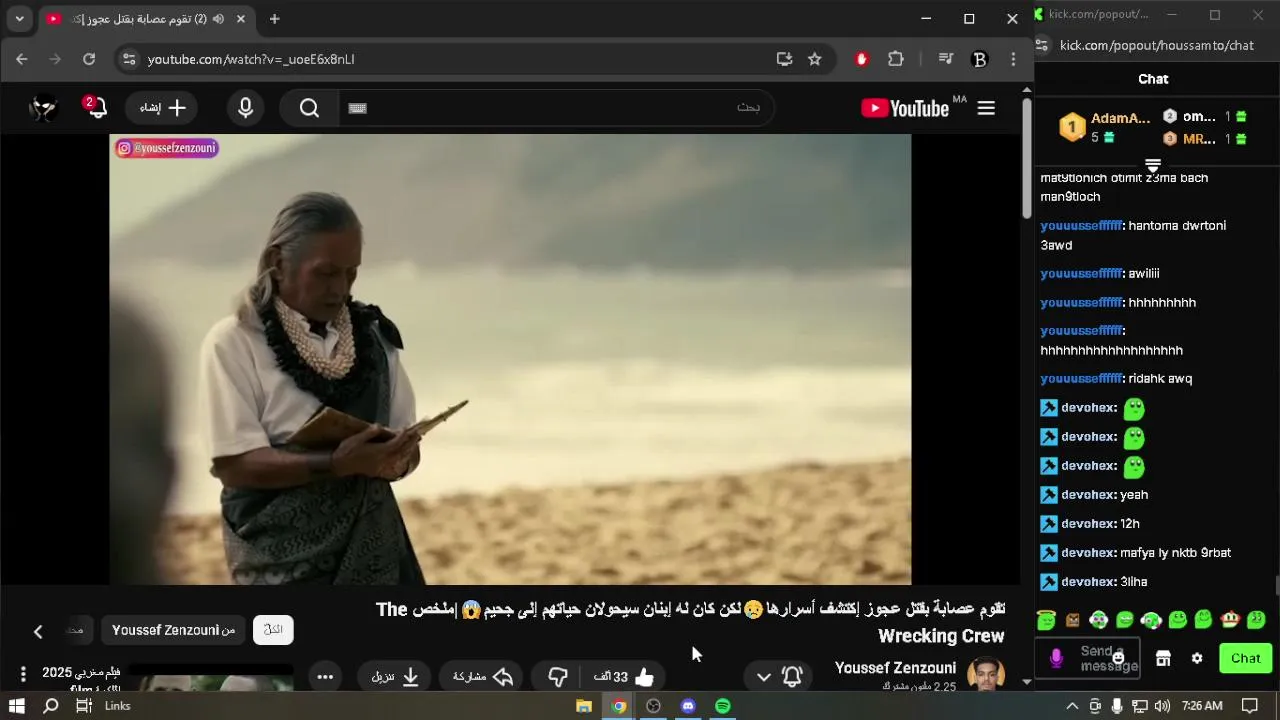The image size is (1280, 720).
Task: Select the halo green emote in Kick
Action: pos(1047,620)
